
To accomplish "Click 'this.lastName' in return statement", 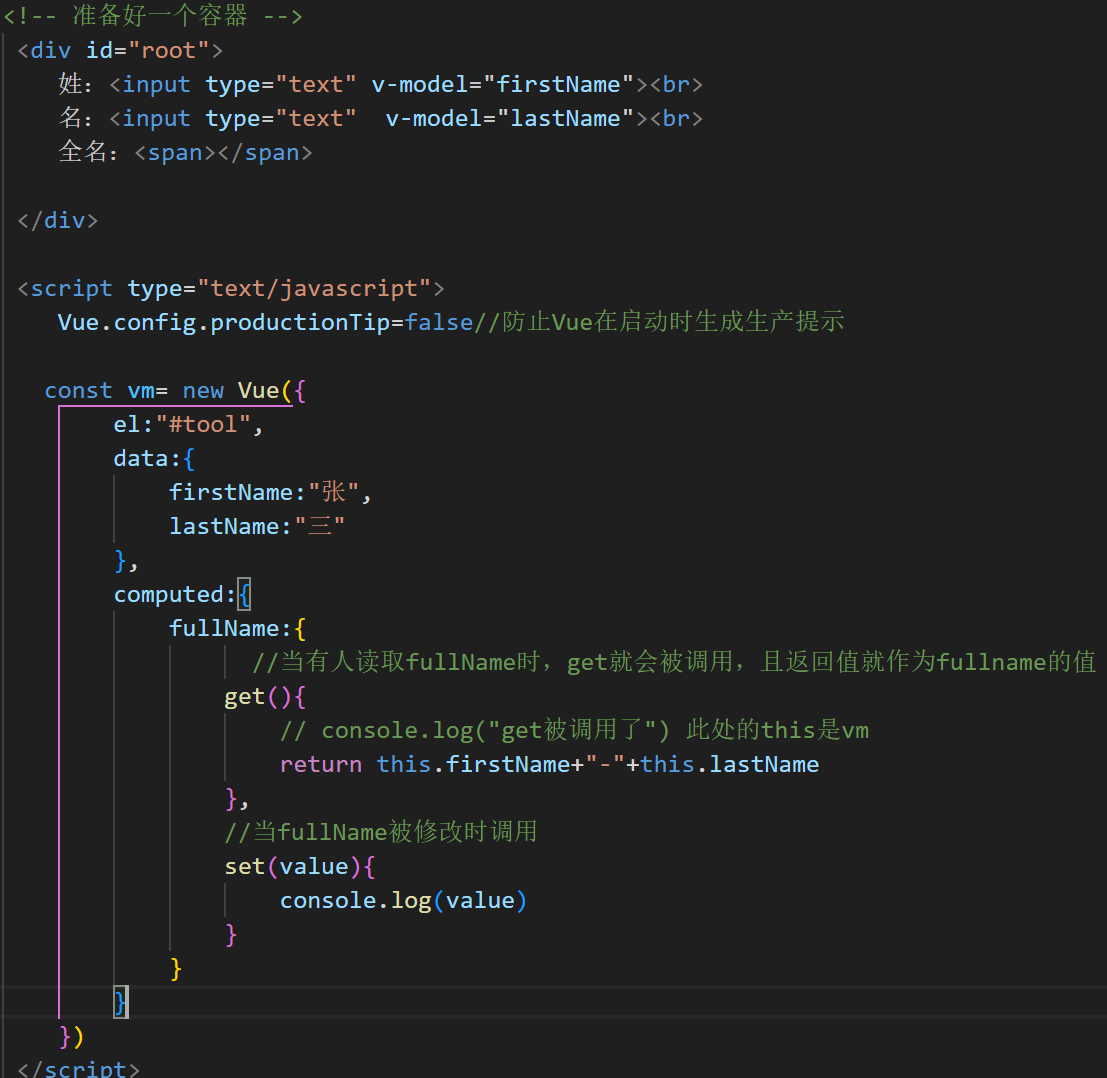I will [x=730, y=765].
